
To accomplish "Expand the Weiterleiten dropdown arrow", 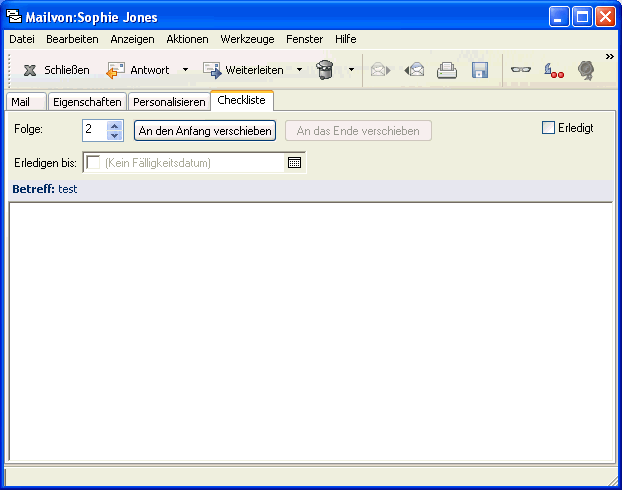I will coord(299,70).
